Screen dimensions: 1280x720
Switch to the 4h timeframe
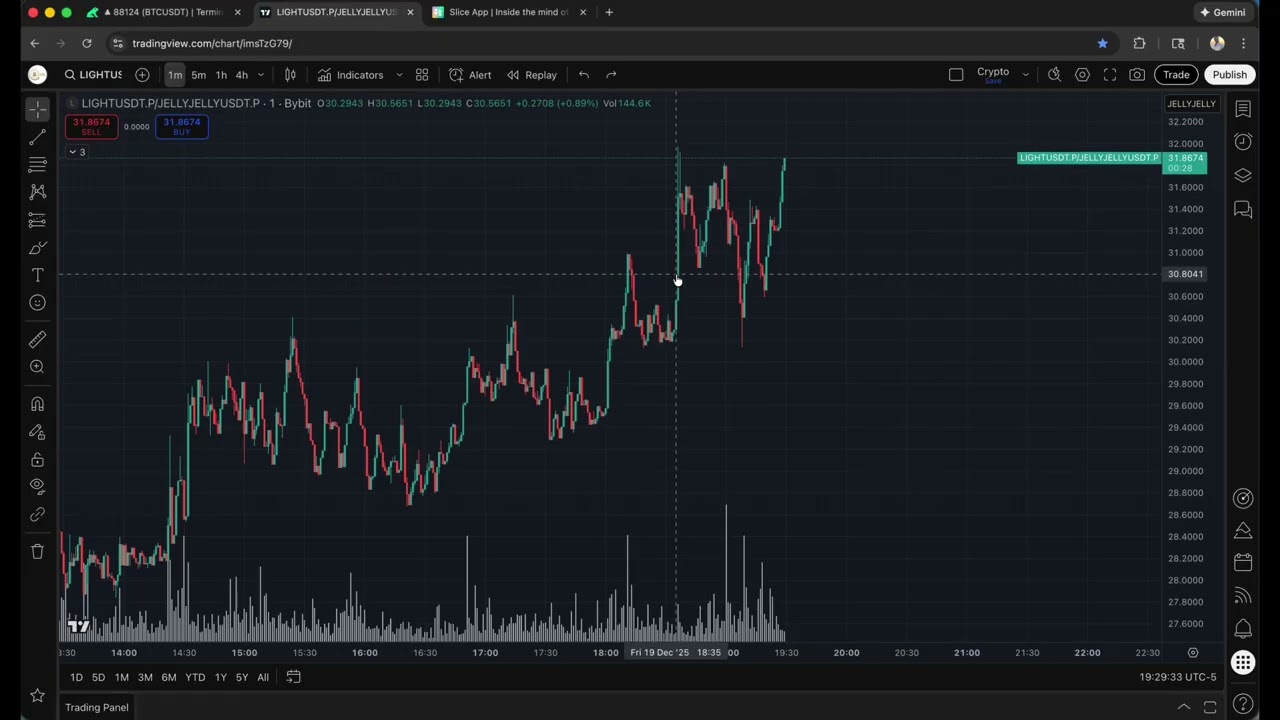[241, 75]
